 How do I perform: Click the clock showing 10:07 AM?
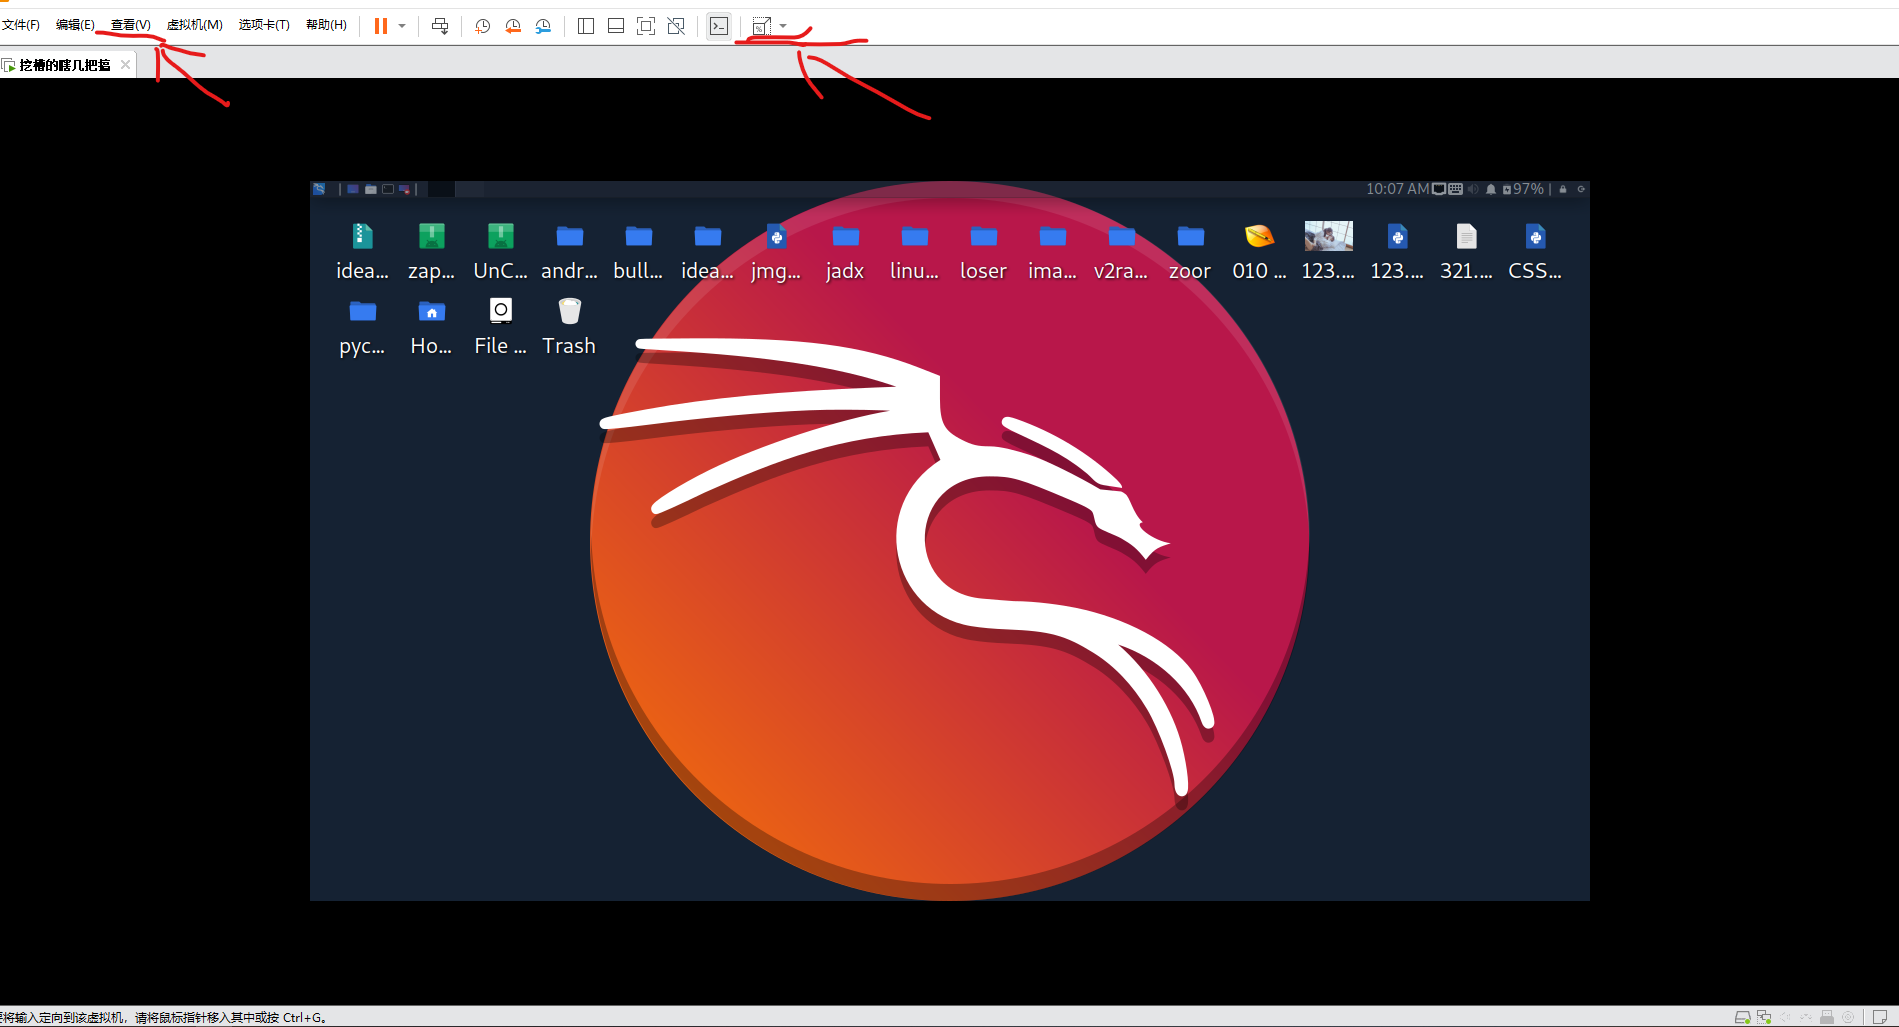(x=1397, y=189)
